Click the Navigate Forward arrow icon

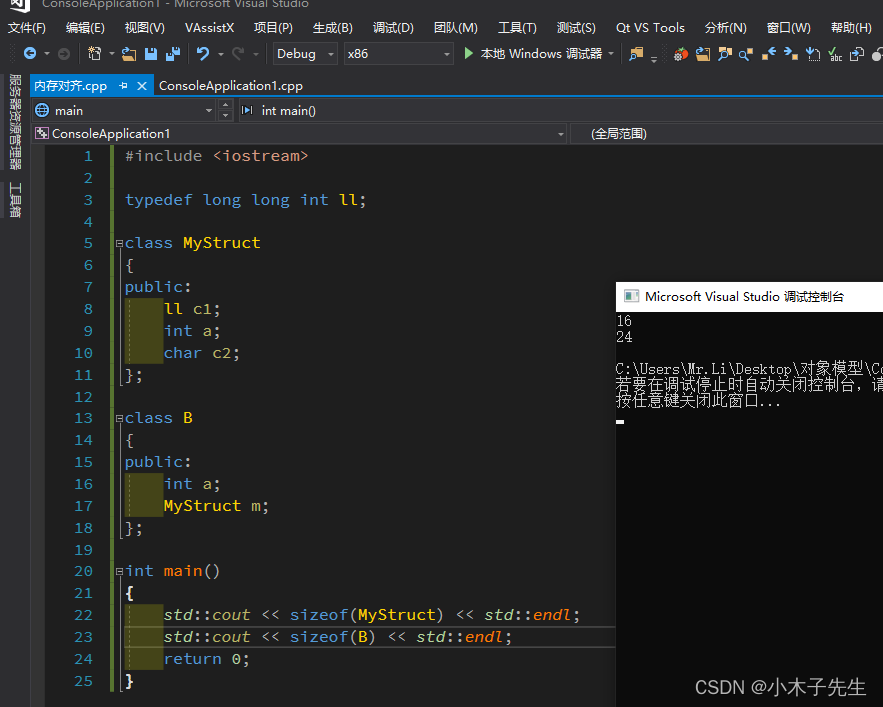[64, 54]
